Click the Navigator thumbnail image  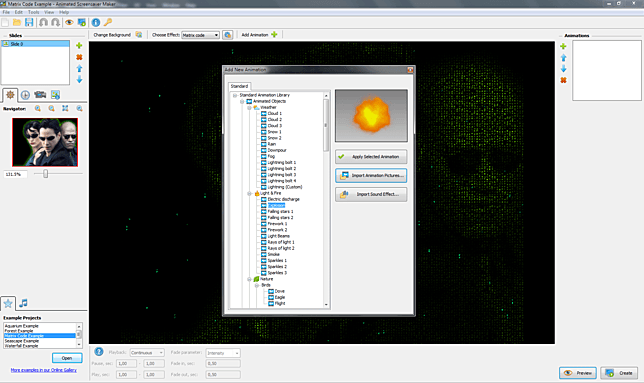45,142
